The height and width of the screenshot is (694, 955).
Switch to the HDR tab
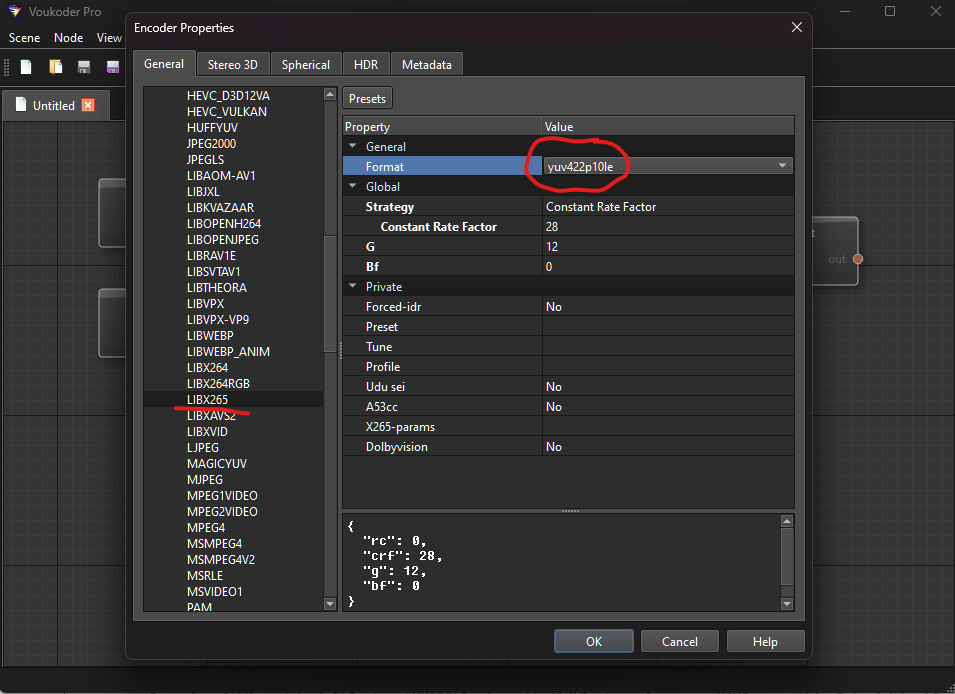pos(366,64)
